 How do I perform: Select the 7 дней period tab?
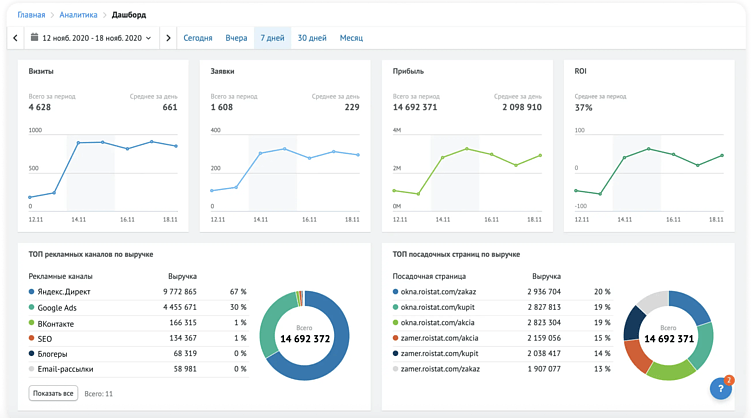coord(272,38)
